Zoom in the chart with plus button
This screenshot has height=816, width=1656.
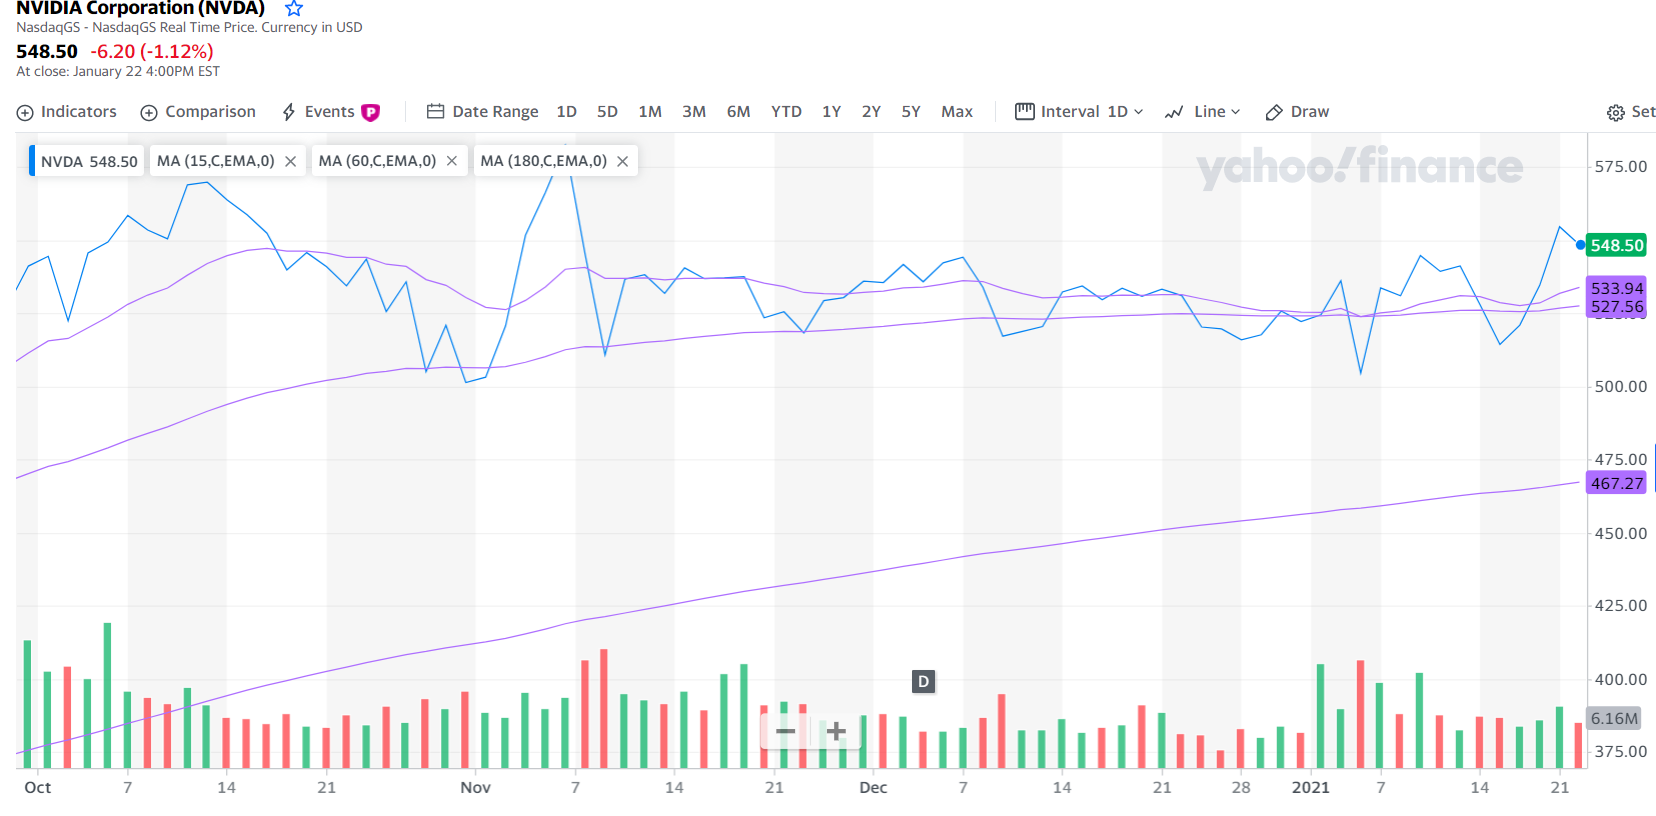pyautogui.click(x=836, y=732)
